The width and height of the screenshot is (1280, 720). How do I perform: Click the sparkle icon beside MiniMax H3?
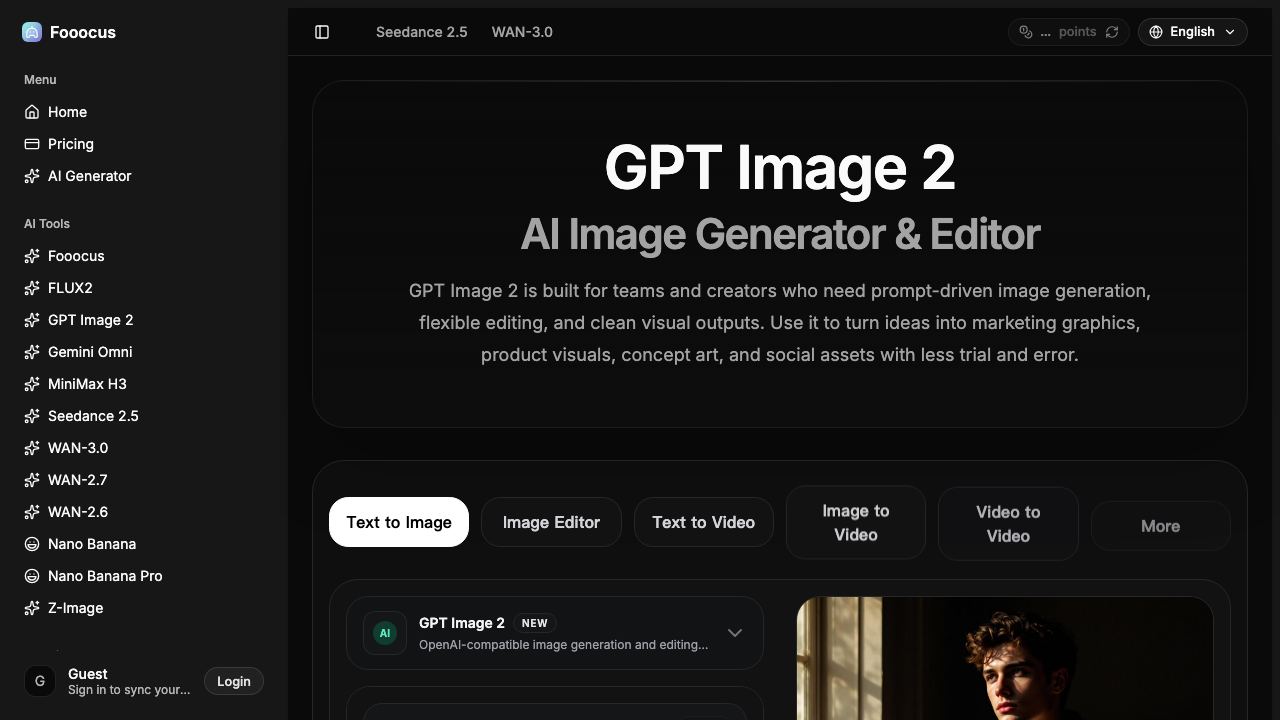(x=32, y=384)
